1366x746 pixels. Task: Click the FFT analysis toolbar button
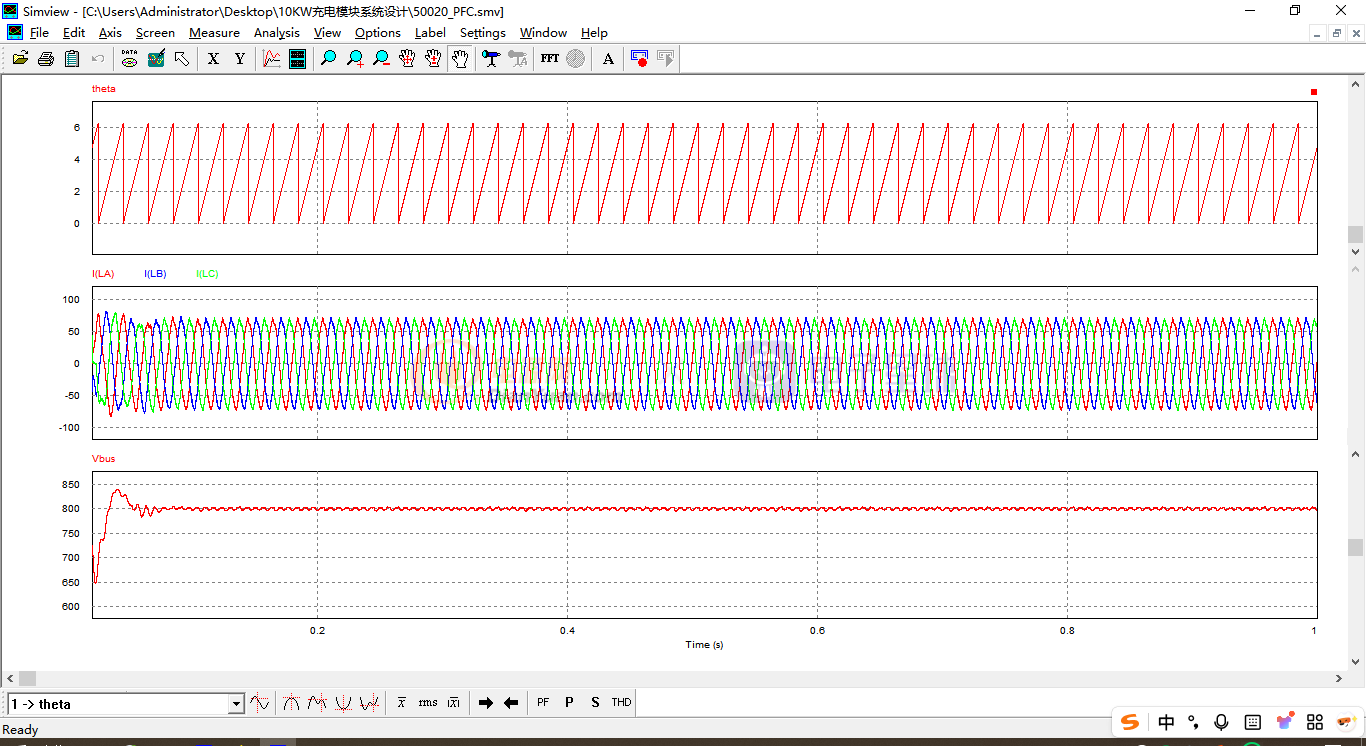pyautogui.click(x=550, y=59)
